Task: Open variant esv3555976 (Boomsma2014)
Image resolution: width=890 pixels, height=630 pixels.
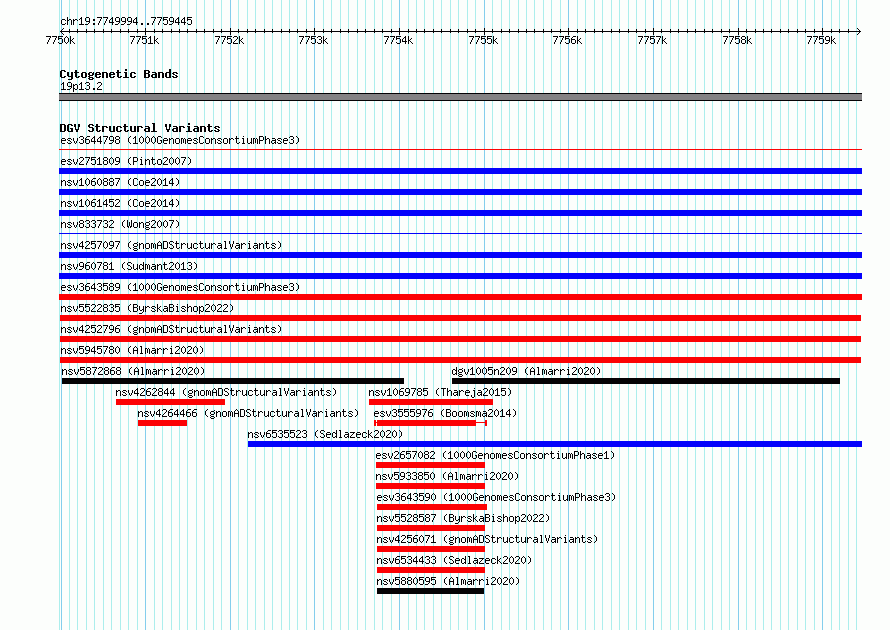Action: point(446,413)
